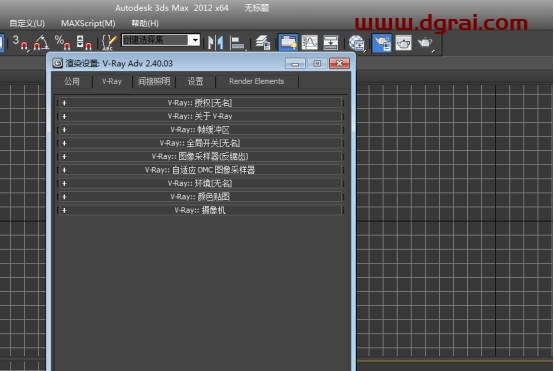Open the 帮助(H) menu

click(145, 23)
